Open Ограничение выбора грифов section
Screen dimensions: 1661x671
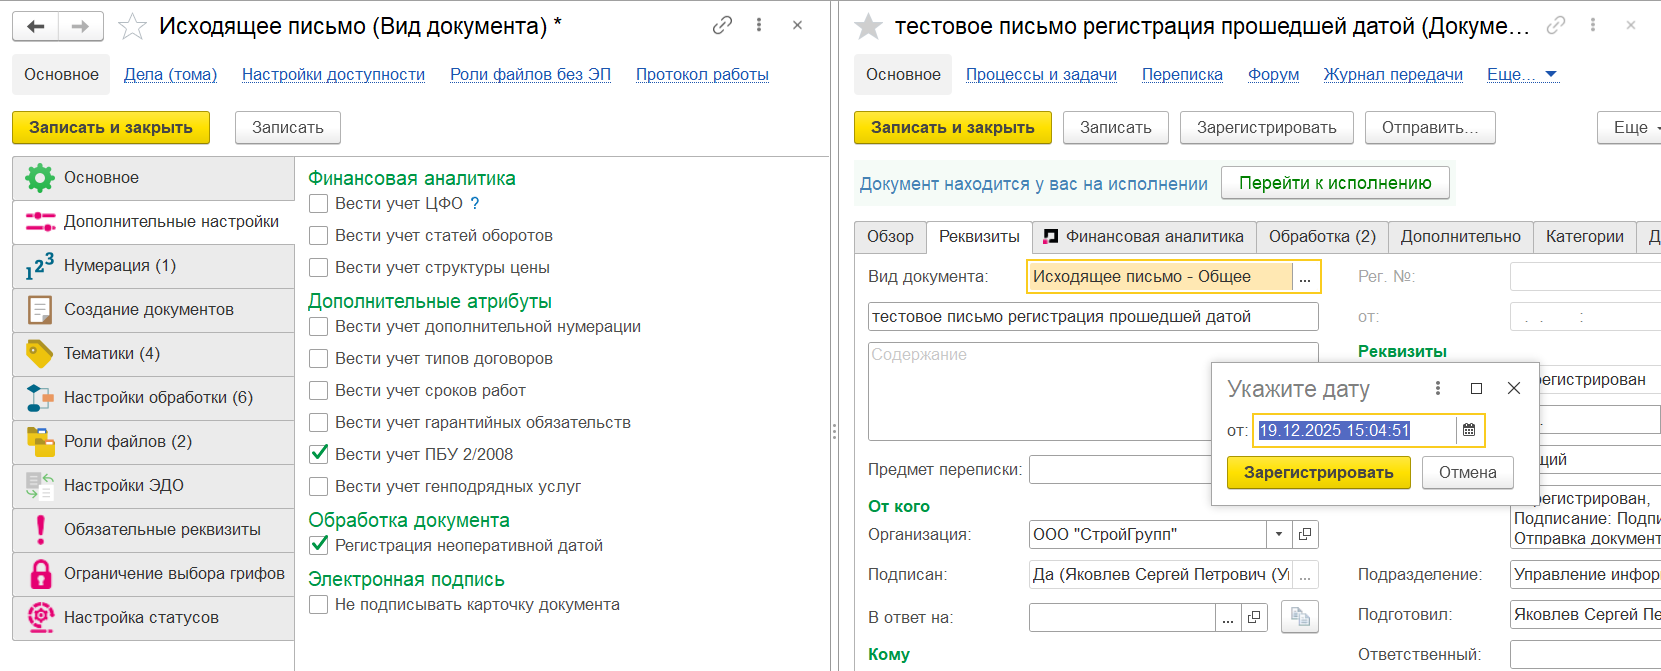(154, 574)
